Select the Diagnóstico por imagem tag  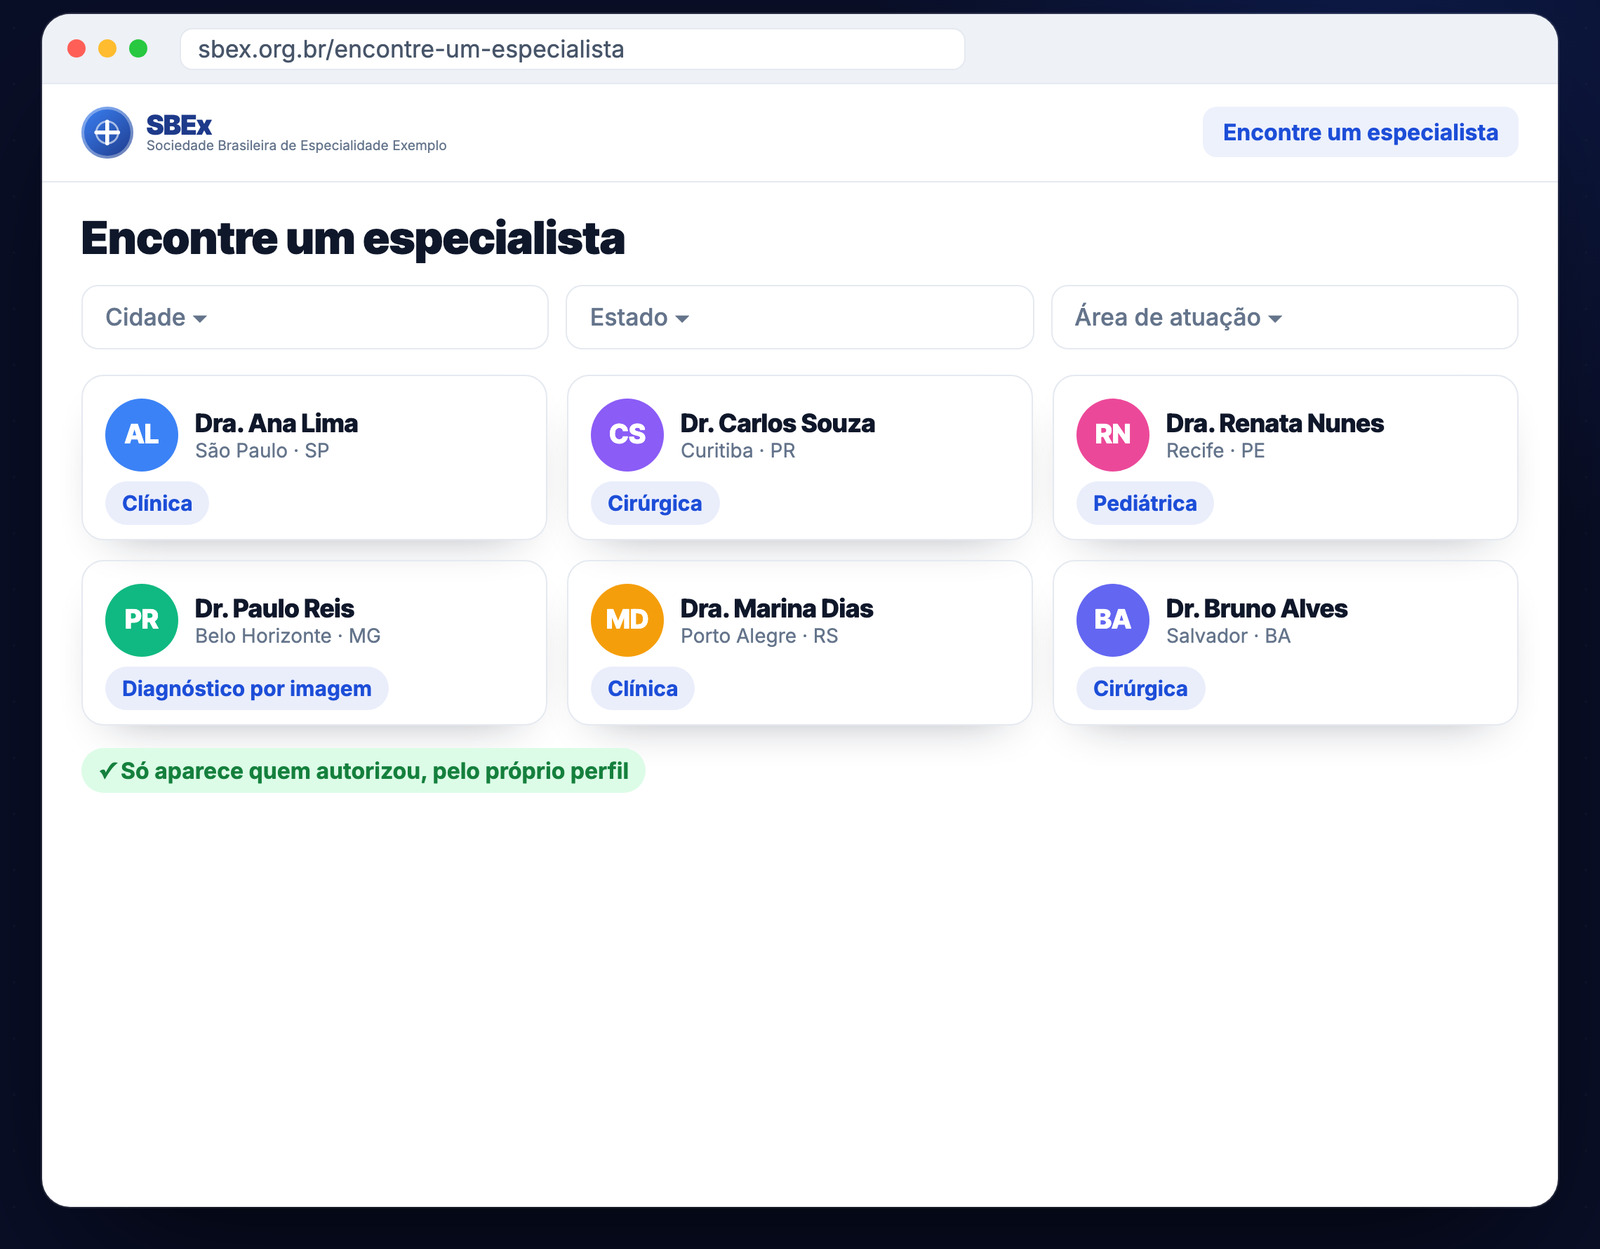pos(247,688)
